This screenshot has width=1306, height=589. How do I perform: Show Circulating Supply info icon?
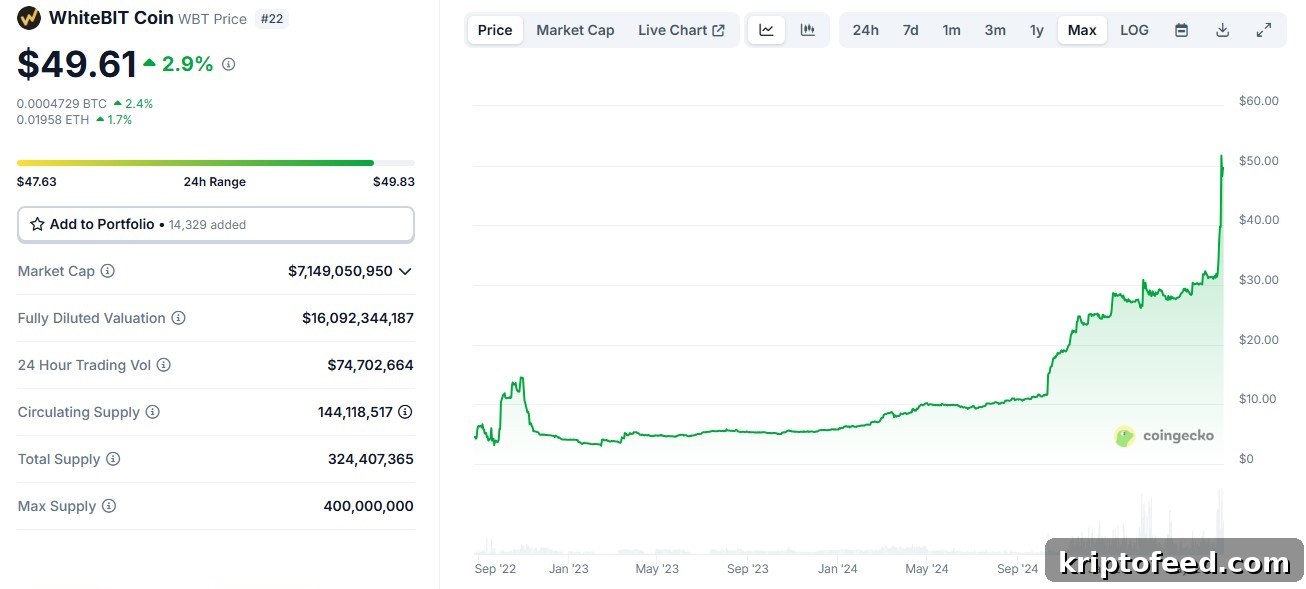coord(152,412)
